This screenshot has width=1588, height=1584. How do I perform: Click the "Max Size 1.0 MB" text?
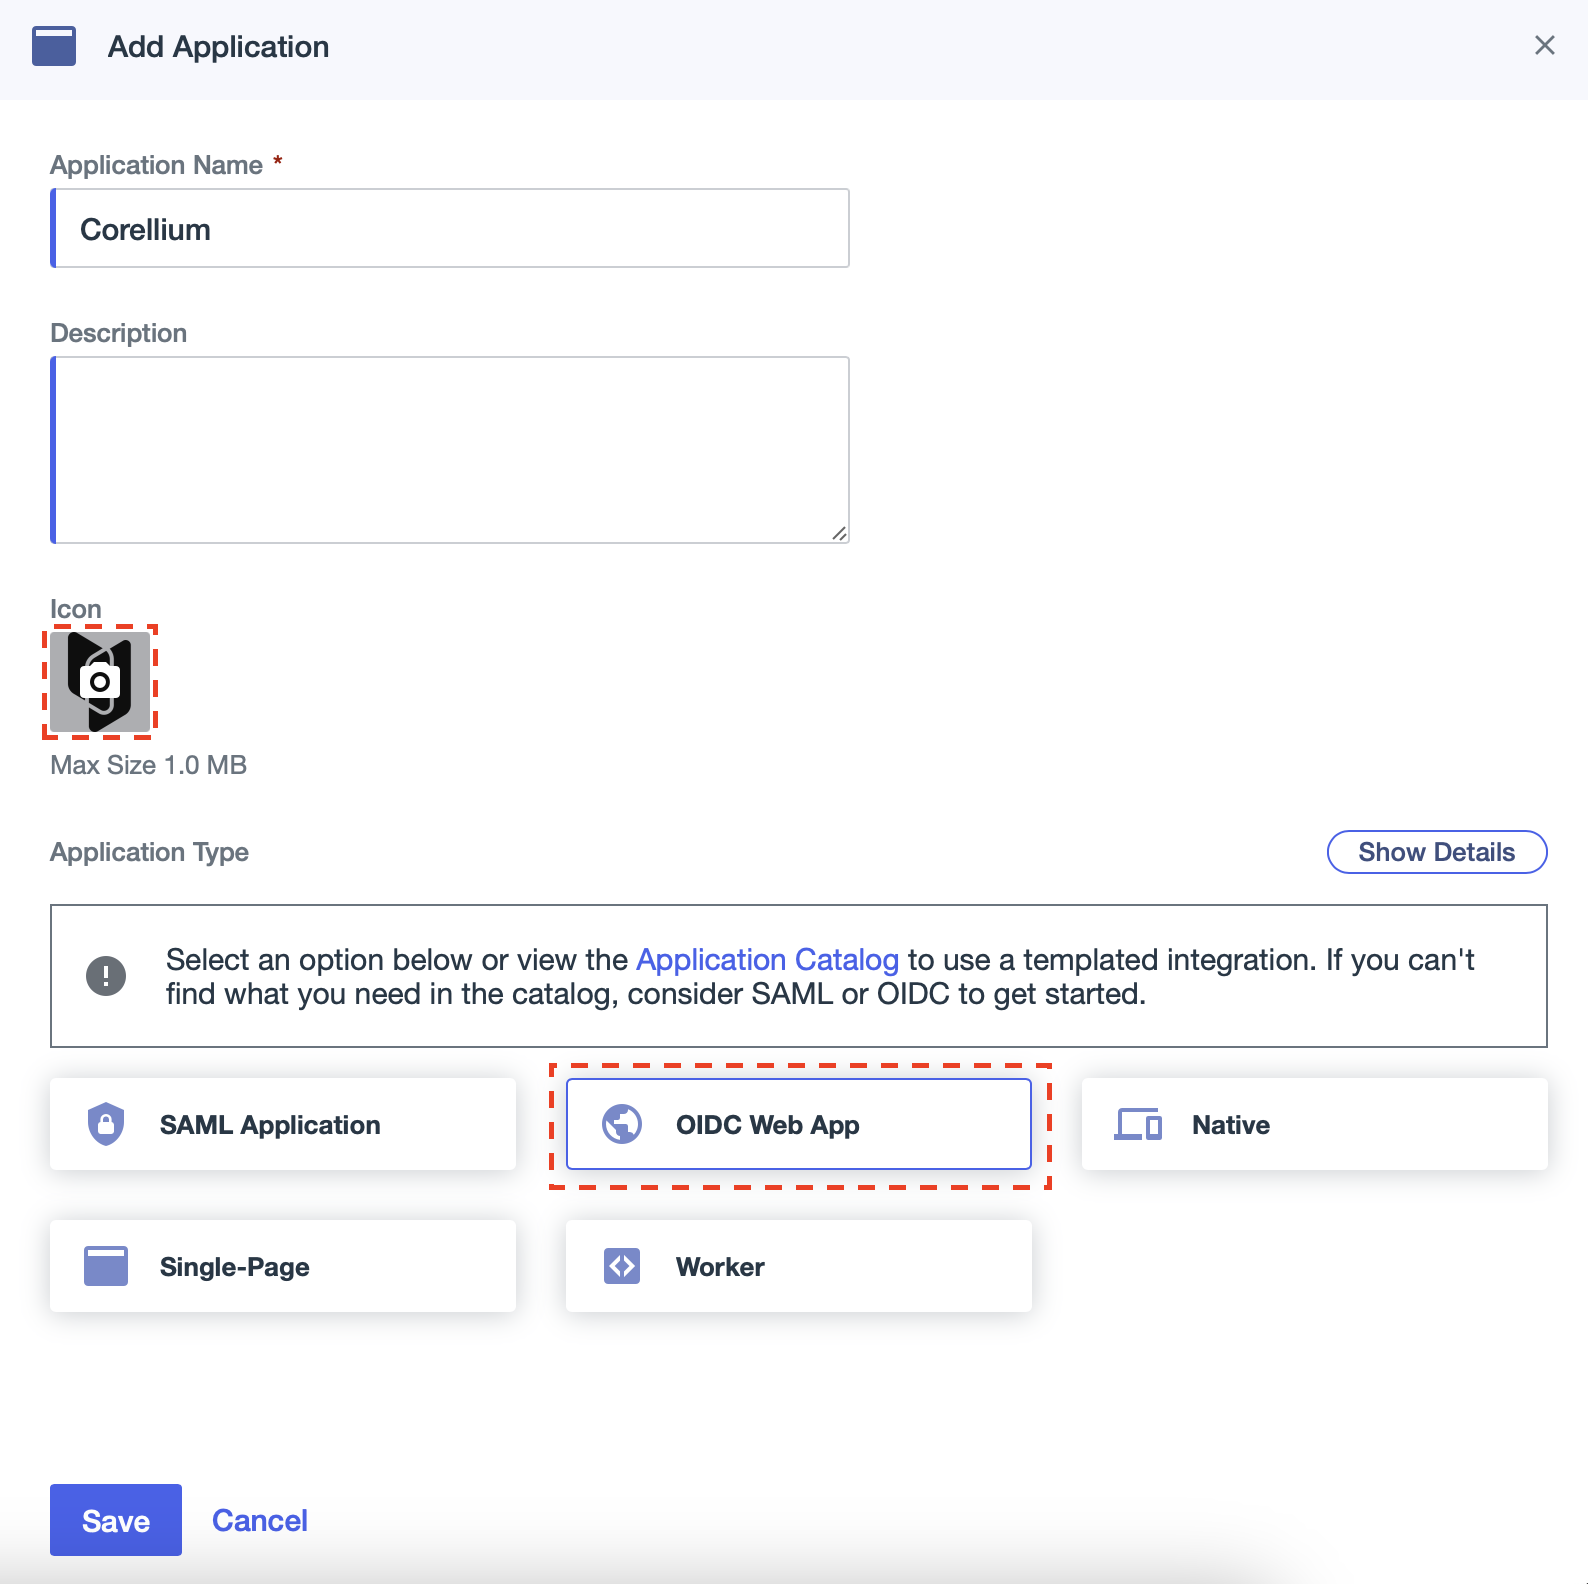(148, 765)
